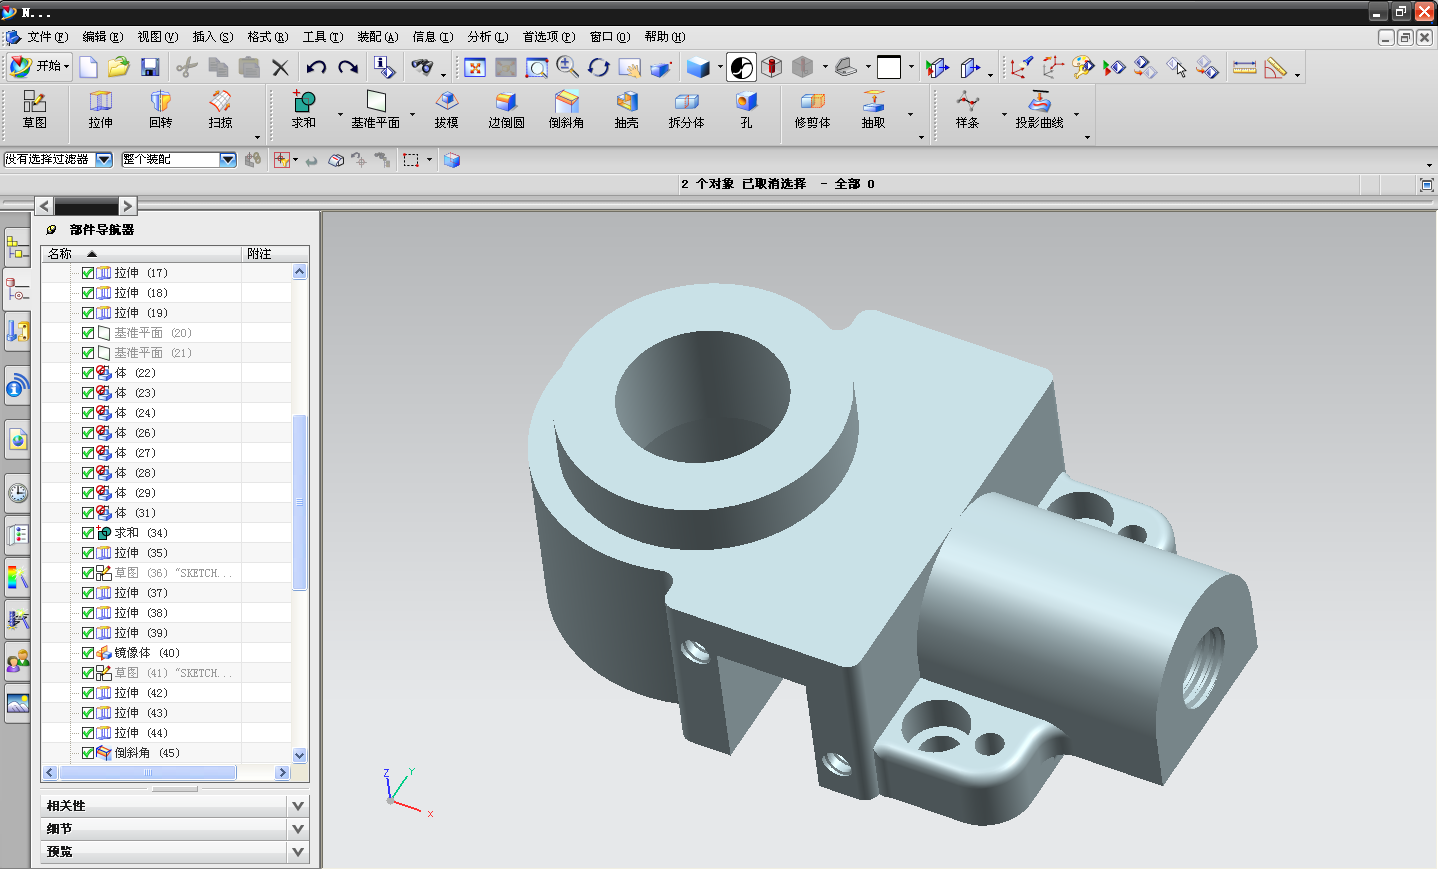The width and height of the screenshot is (1438, 869).
Task: Open the 分析 (Analysis) menu
Action: 487,37
